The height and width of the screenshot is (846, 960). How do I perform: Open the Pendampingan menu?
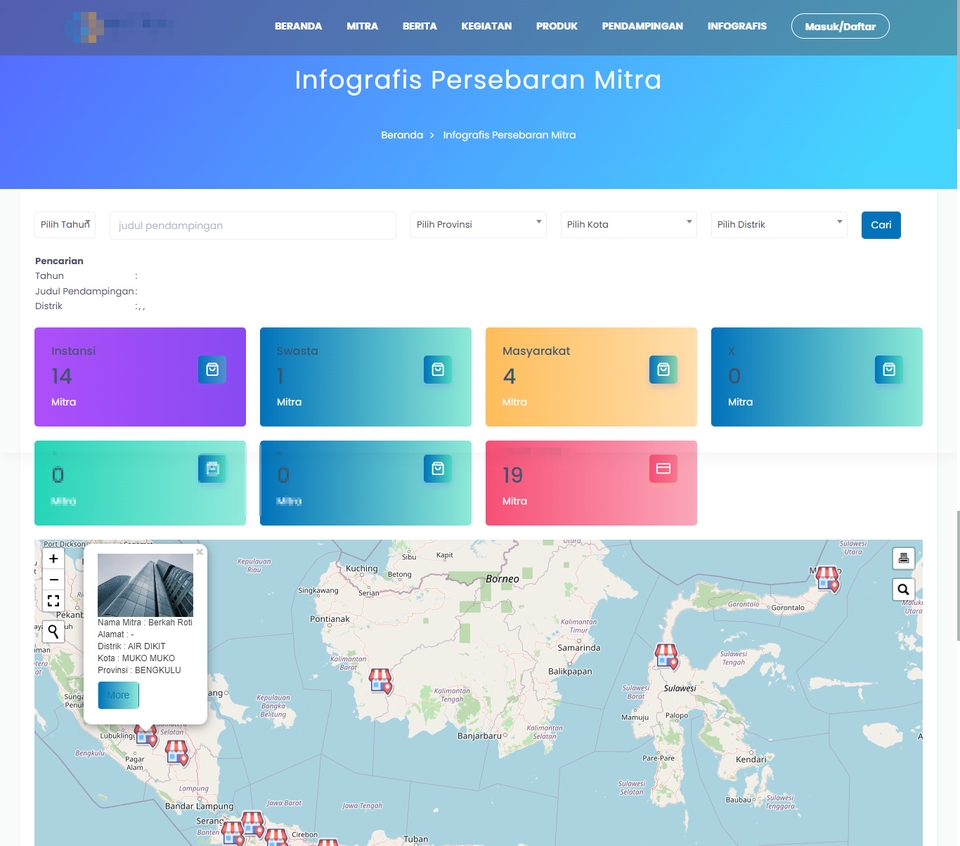point(642,26)
